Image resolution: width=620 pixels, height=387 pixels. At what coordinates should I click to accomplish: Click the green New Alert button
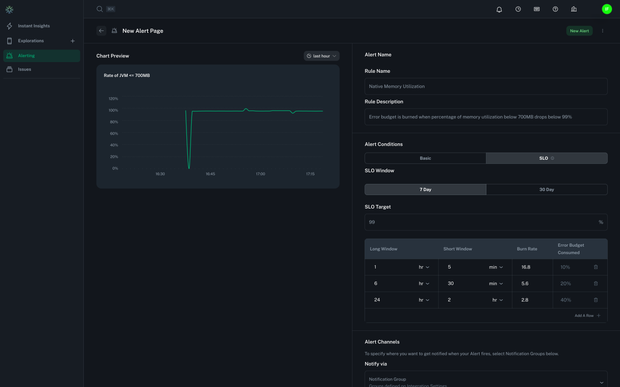(x=579, y=31)
